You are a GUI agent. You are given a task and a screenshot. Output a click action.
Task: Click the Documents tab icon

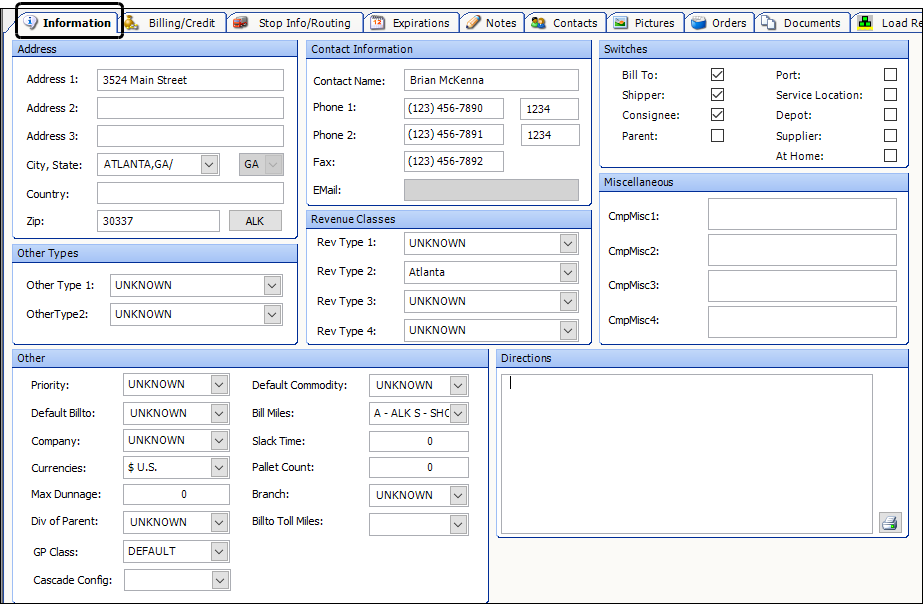(768, 23)
